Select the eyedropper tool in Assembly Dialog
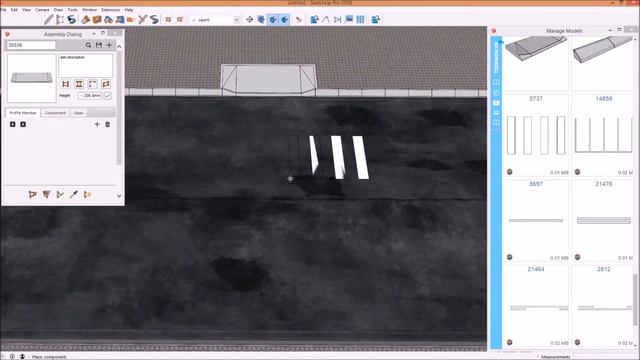Image resolution: width=640 pixels, height=360 pixels. [x=74, y=194]
